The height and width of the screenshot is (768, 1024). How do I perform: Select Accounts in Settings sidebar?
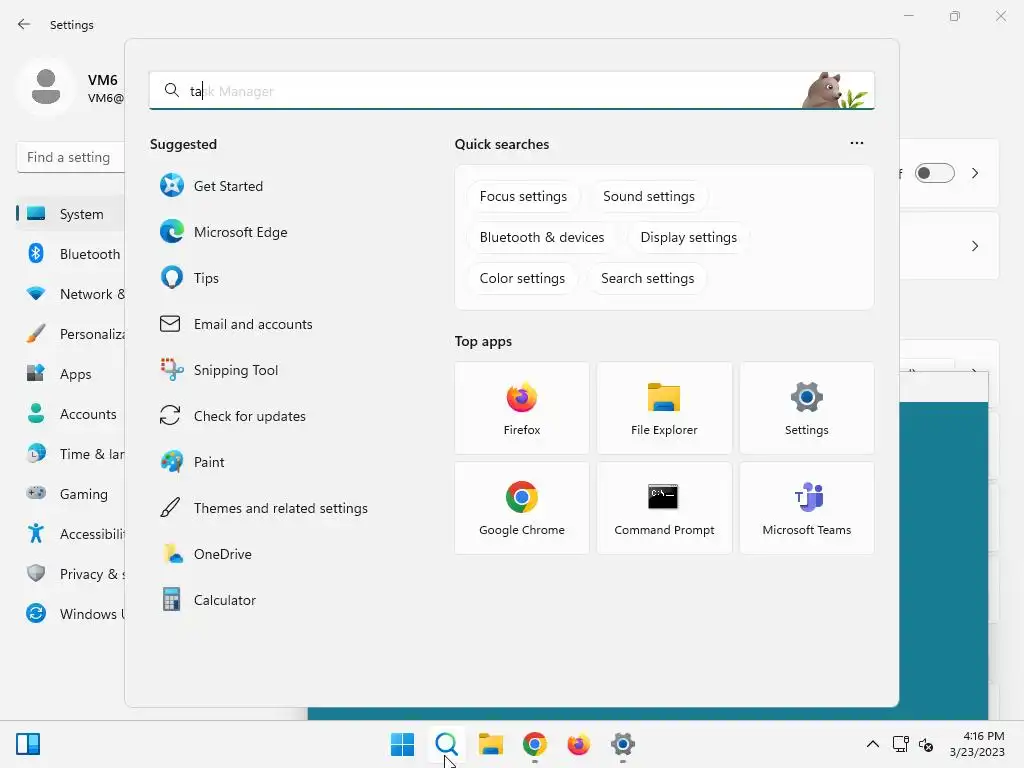tap(71, 413)
